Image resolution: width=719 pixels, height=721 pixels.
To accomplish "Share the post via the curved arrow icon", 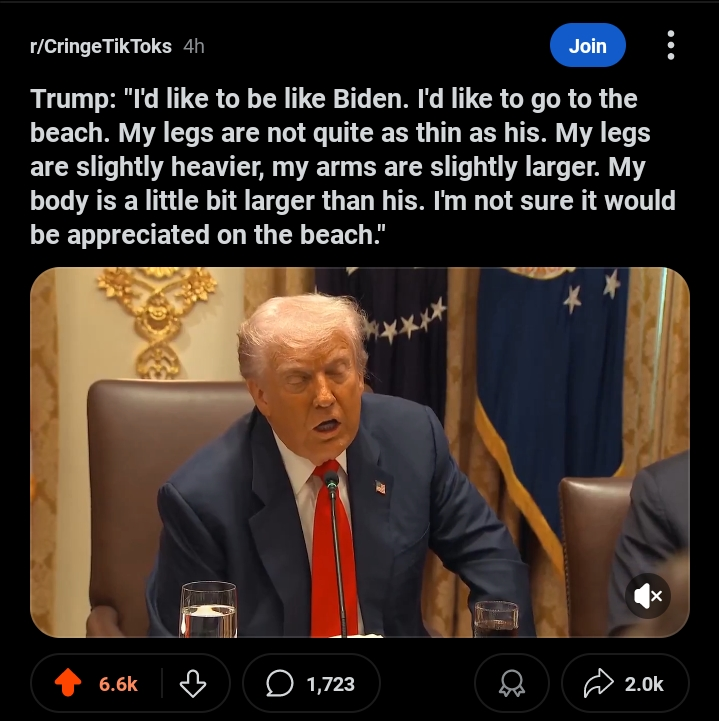I will (x=599, y=684).
